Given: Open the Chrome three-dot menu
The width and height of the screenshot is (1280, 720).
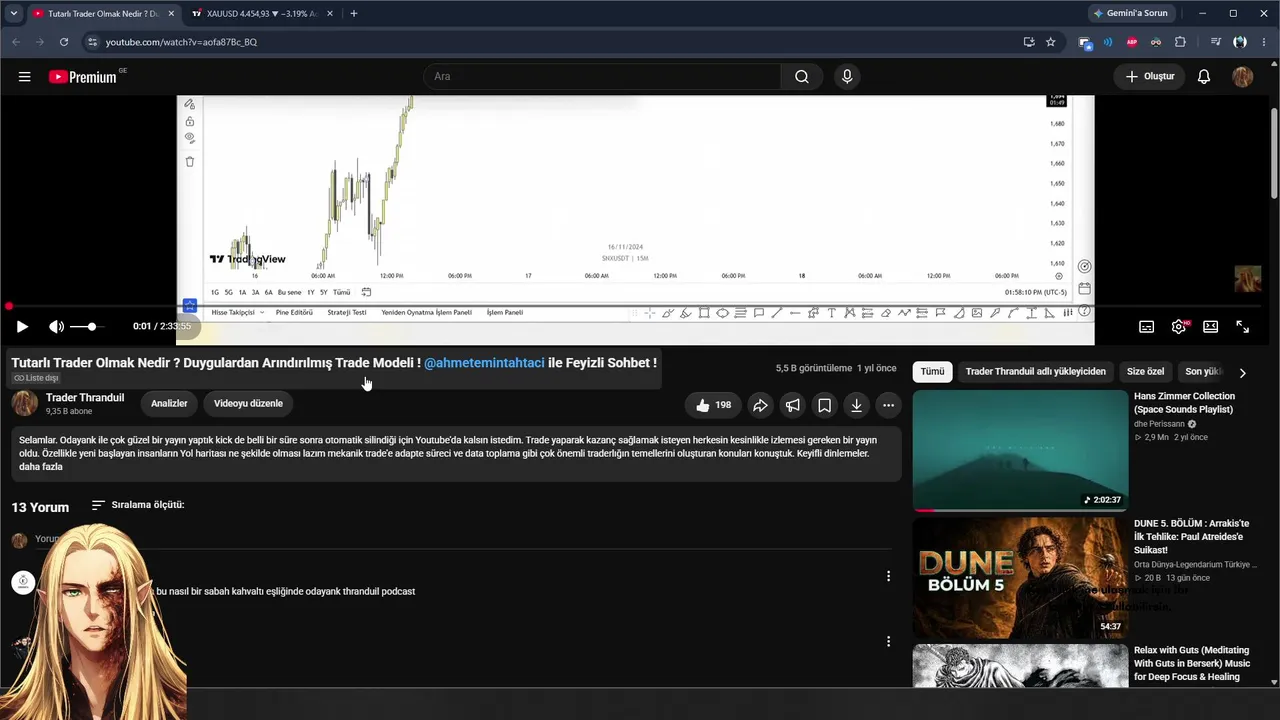Looking at the screenshot, I should [x=1264, y=42].
